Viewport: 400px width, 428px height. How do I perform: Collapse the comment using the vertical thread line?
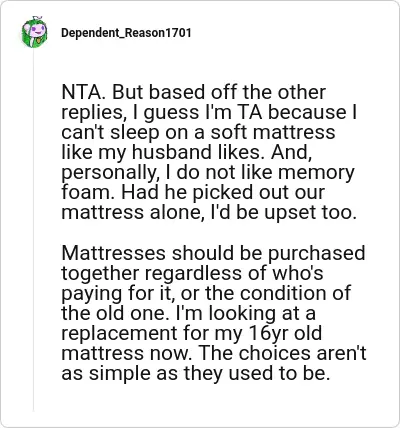33,230
